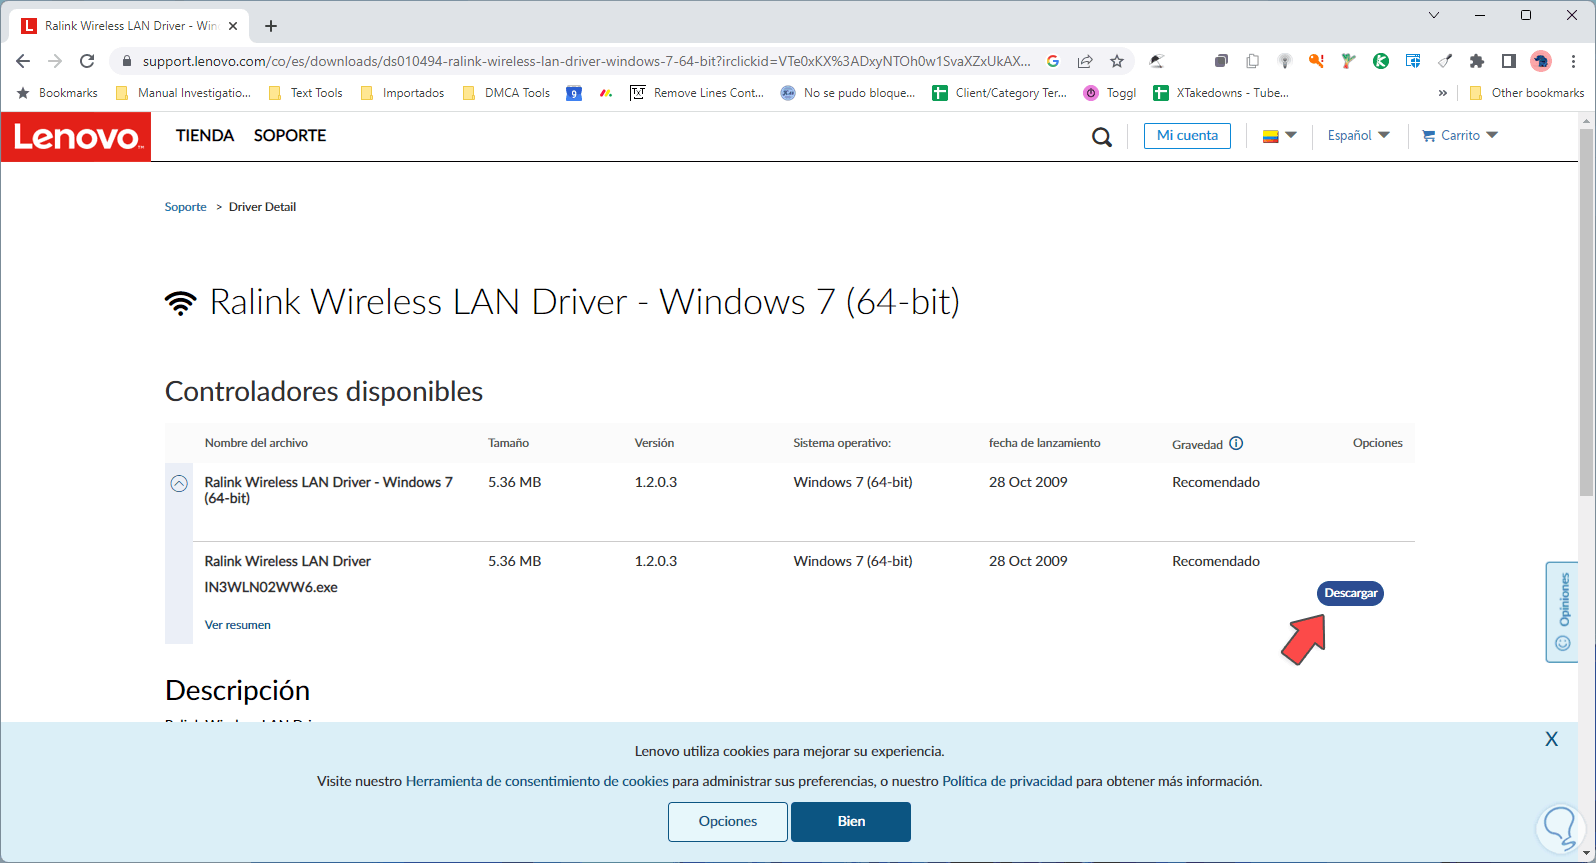Click the Descargar download button
The width and height of the screenshot is (1596, 863).
click(1350, 593)
